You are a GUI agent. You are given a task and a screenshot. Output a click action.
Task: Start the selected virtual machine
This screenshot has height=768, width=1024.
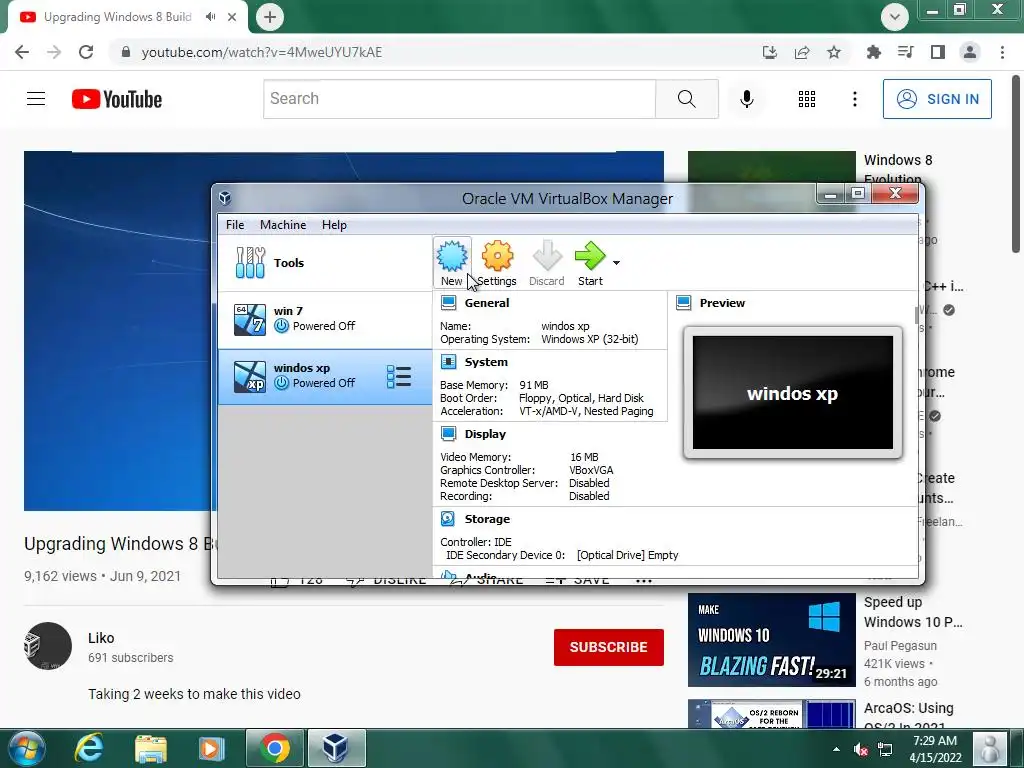590,263
